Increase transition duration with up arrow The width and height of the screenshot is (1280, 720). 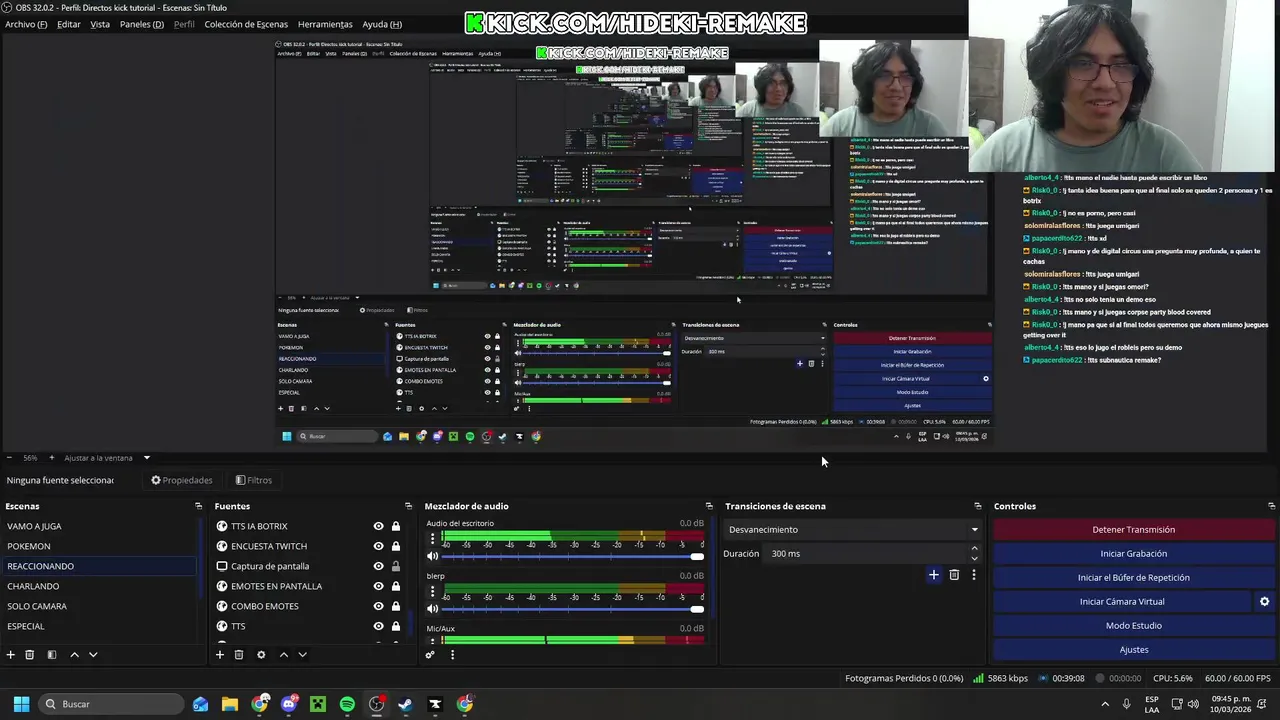(x=974, y=549)
